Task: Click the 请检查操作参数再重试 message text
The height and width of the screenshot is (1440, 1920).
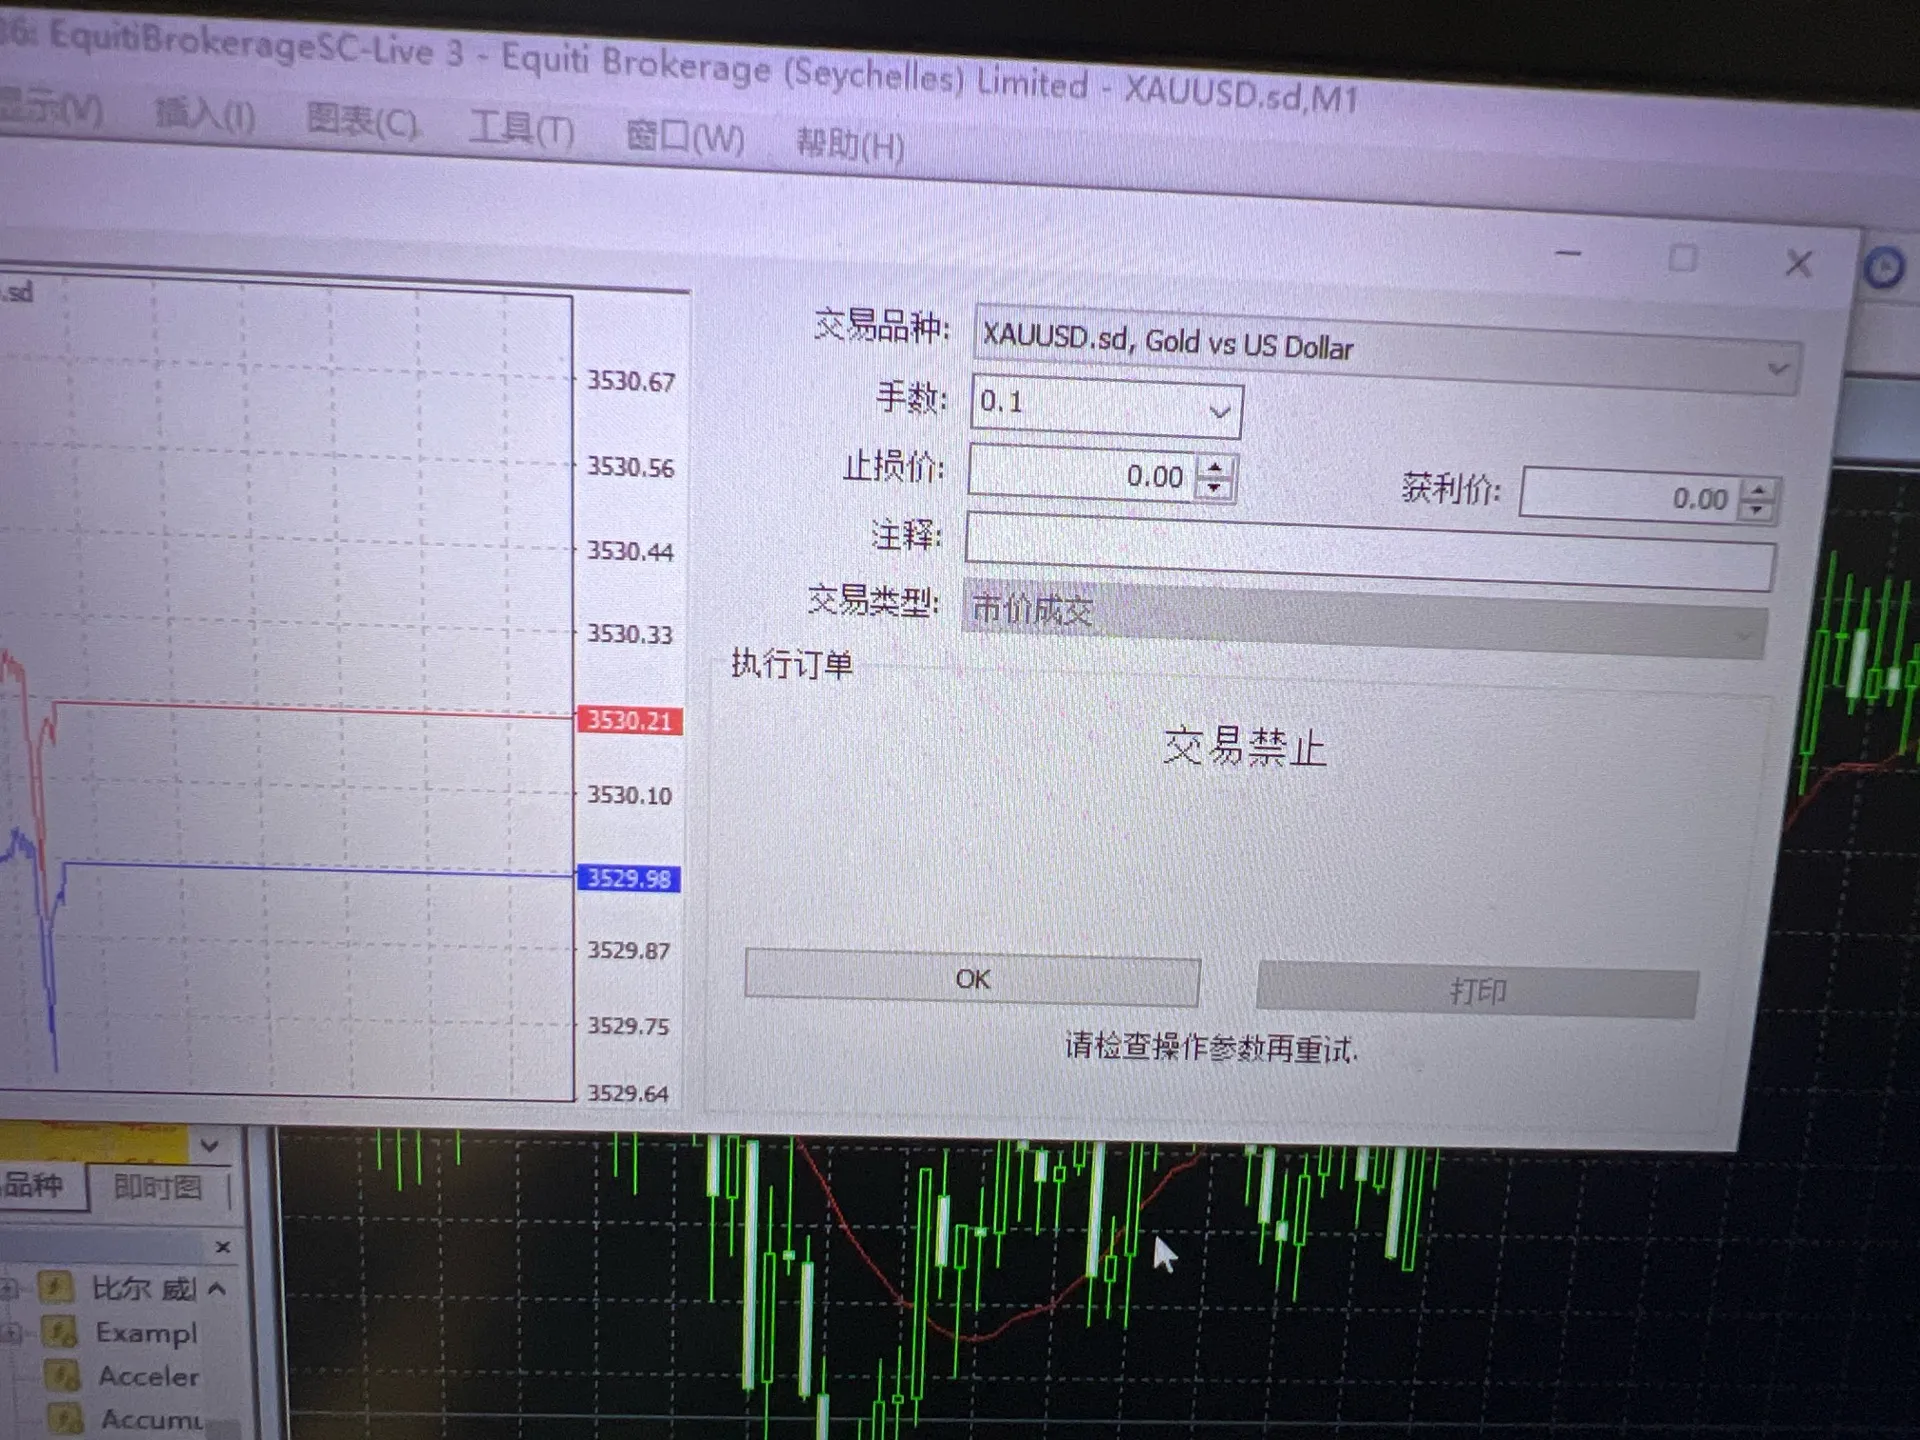Action: [1211, 1047]
